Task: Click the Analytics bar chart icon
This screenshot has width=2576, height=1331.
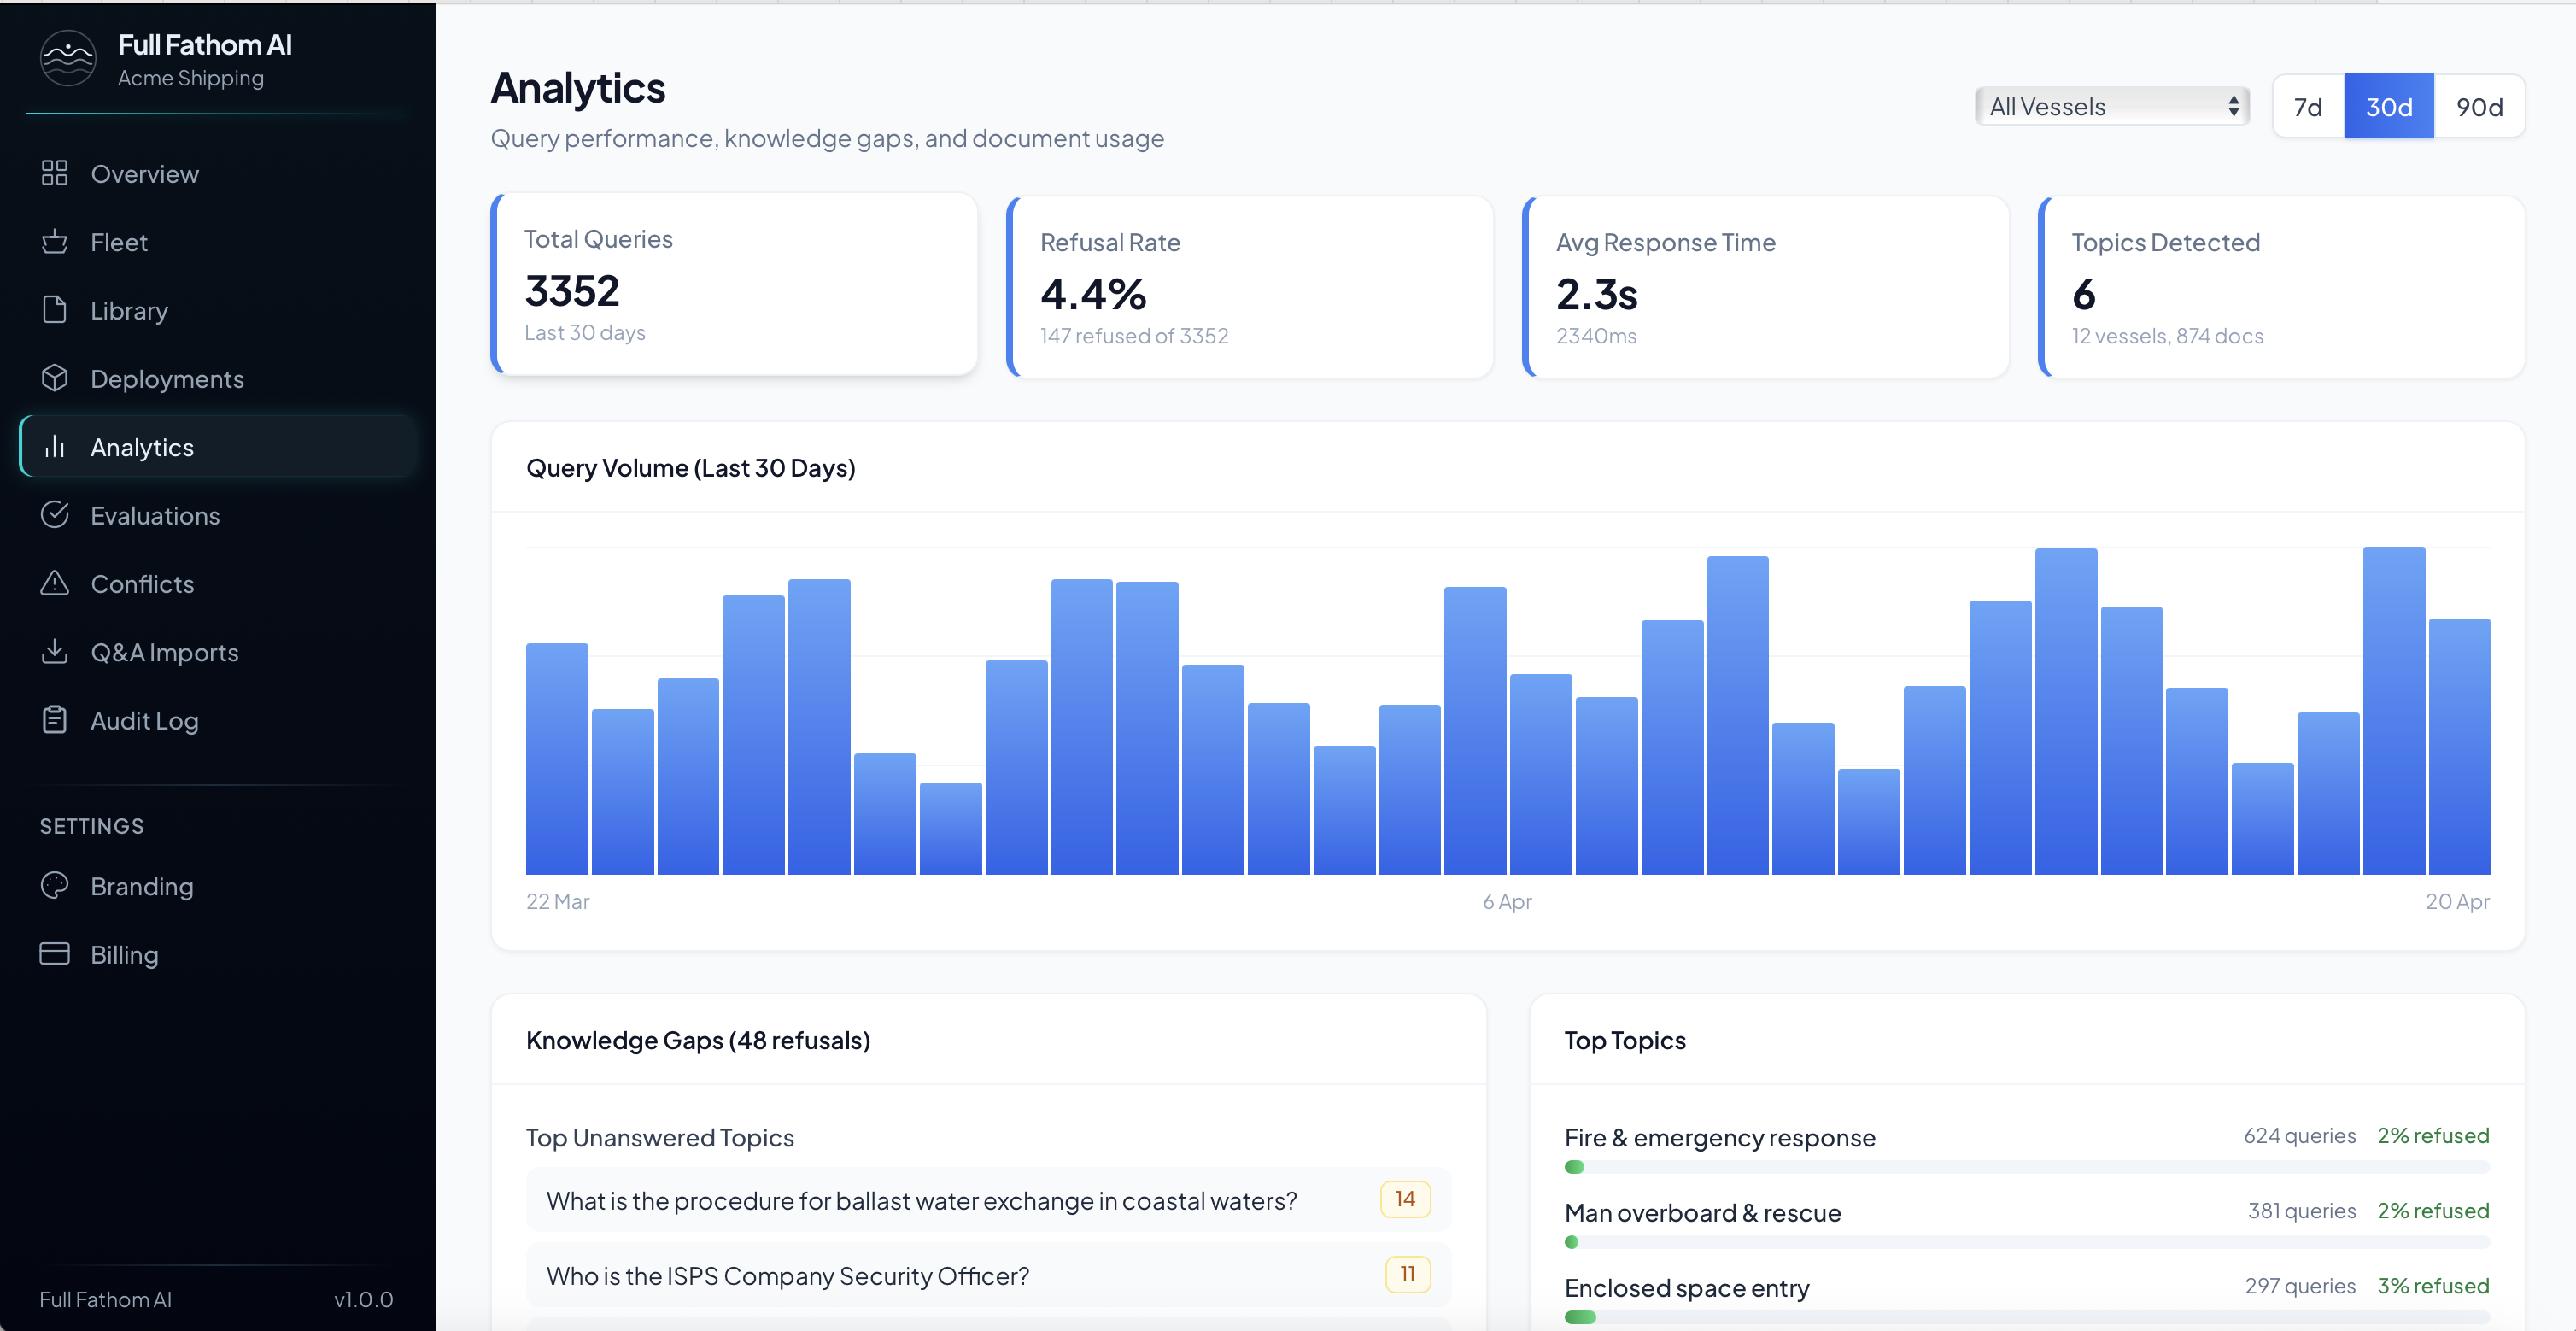Action: 54,446
